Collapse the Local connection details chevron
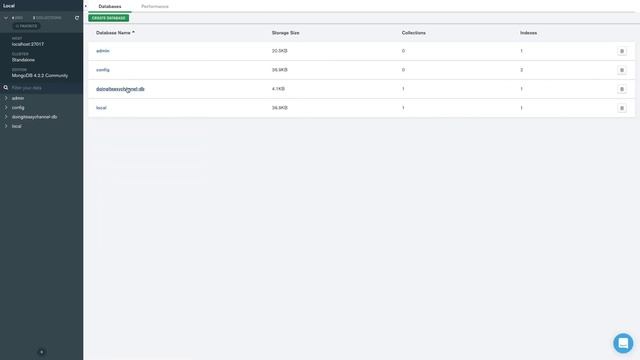 [6, 18]
